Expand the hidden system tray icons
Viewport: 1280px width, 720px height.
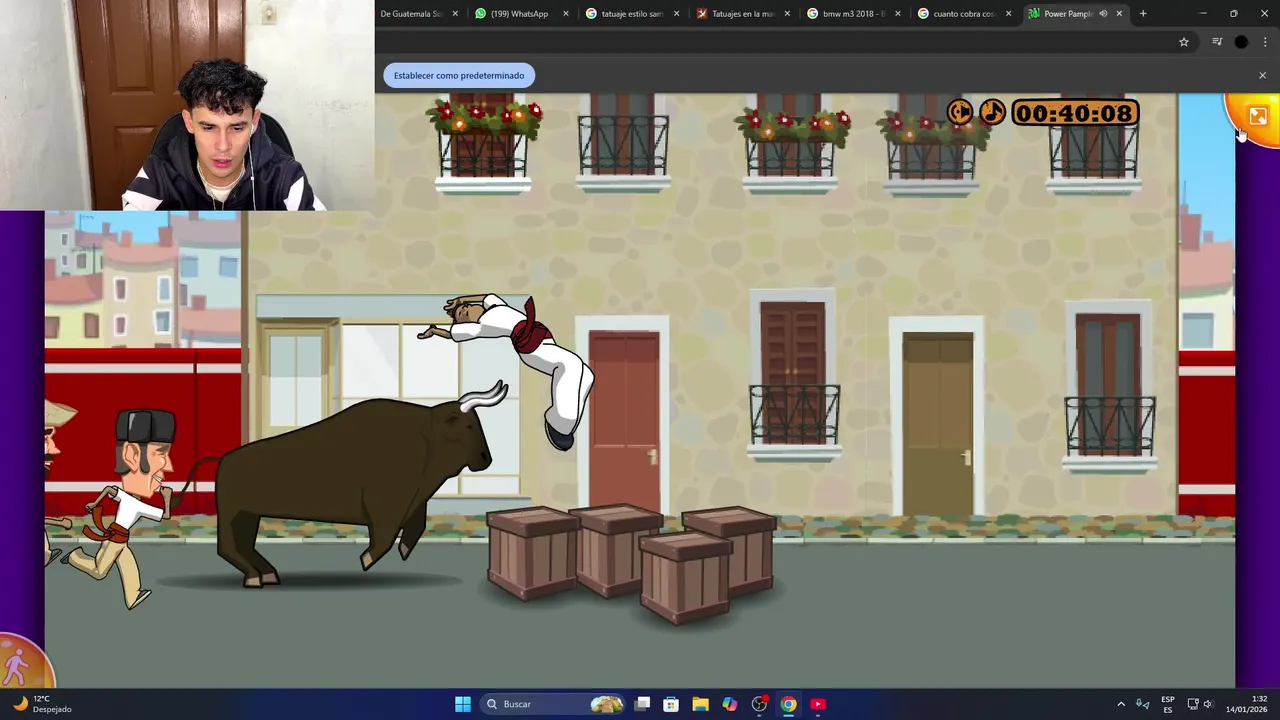[1121, 704]
